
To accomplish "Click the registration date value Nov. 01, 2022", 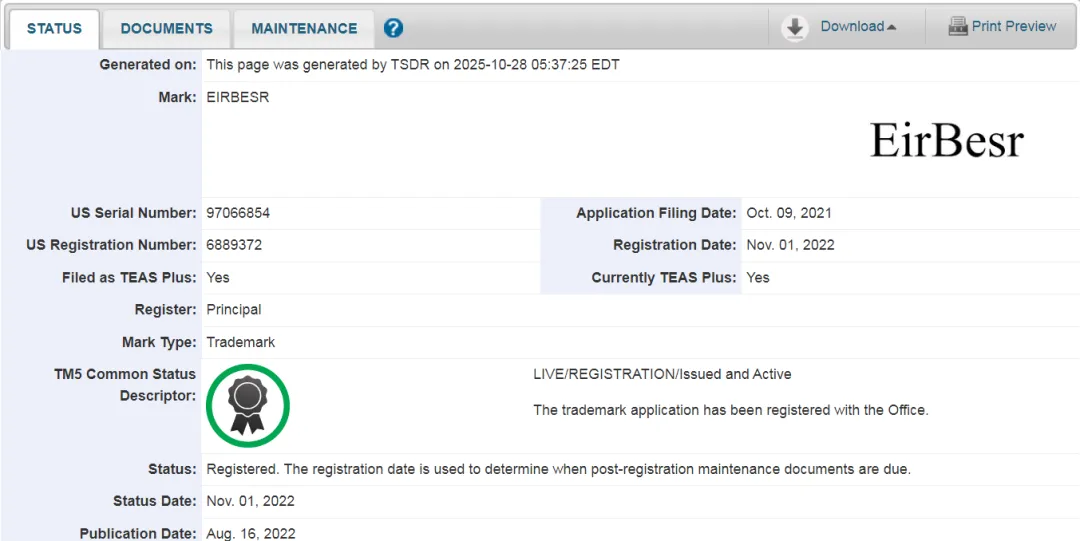I will [x=790, y=245].
